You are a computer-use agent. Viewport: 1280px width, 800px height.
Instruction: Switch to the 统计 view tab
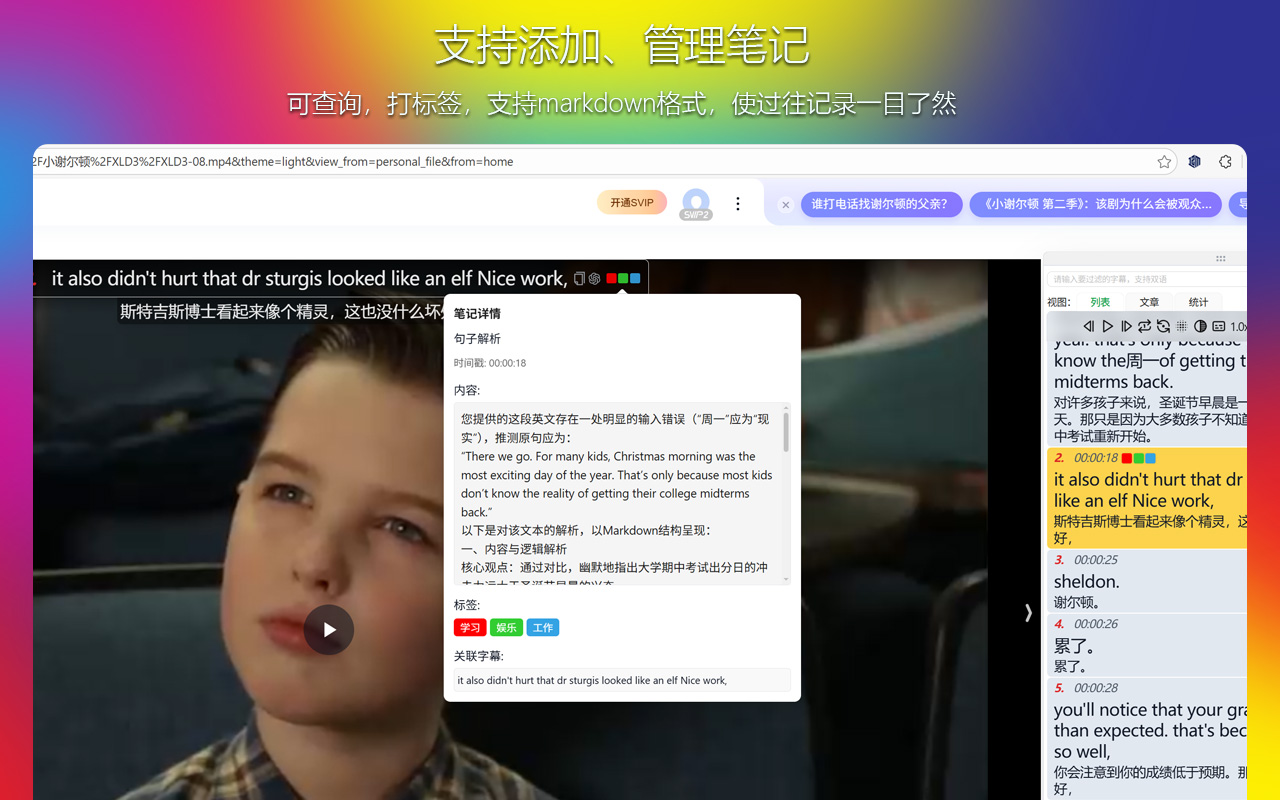click(1199, 302)
